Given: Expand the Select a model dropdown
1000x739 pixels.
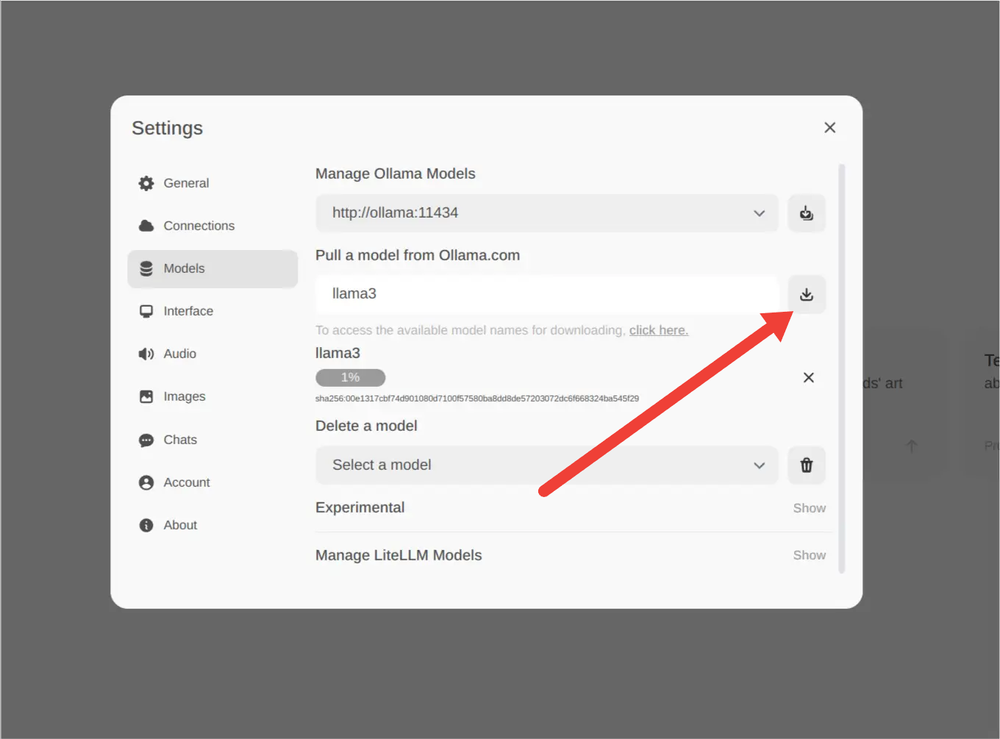Looking at the screenshot, I should (x=546, y=465).
